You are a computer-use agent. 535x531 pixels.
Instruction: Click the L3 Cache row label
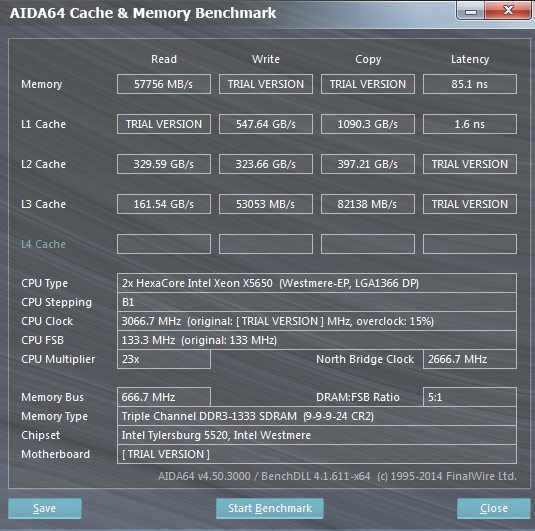[x=43, y=204]
